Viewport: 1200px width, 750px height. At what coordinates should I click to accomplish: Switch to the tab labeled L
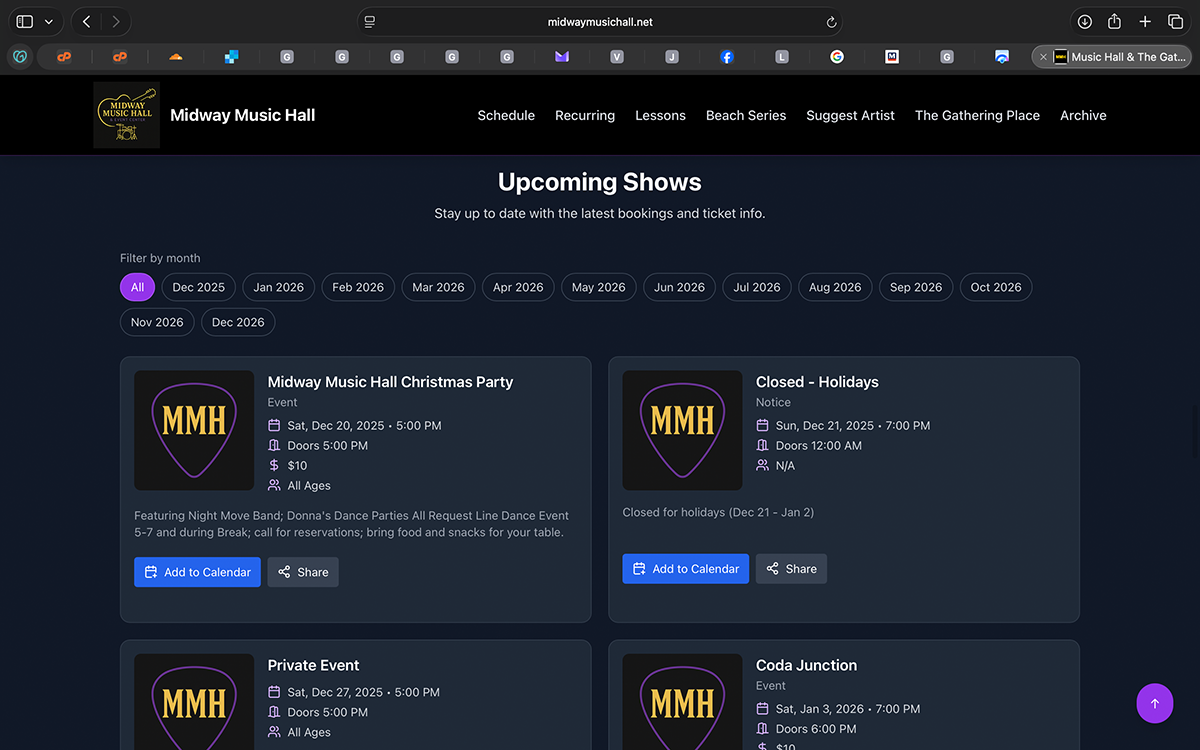[x=782, y=57]
